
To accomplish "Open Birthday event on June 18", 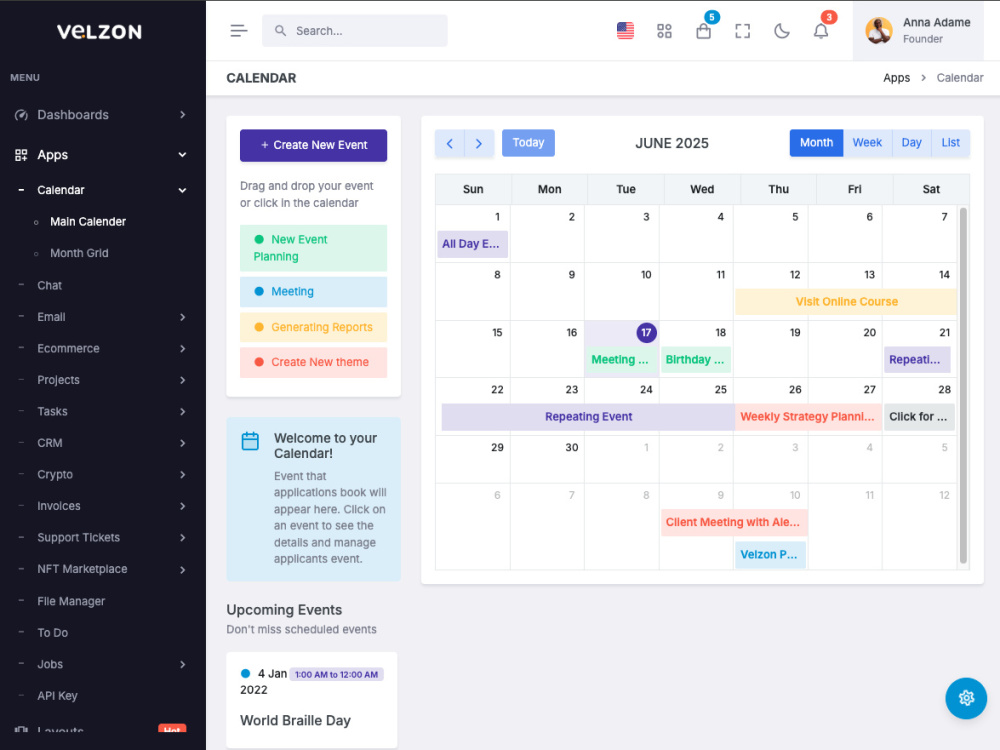I will (x=695, y=360).
